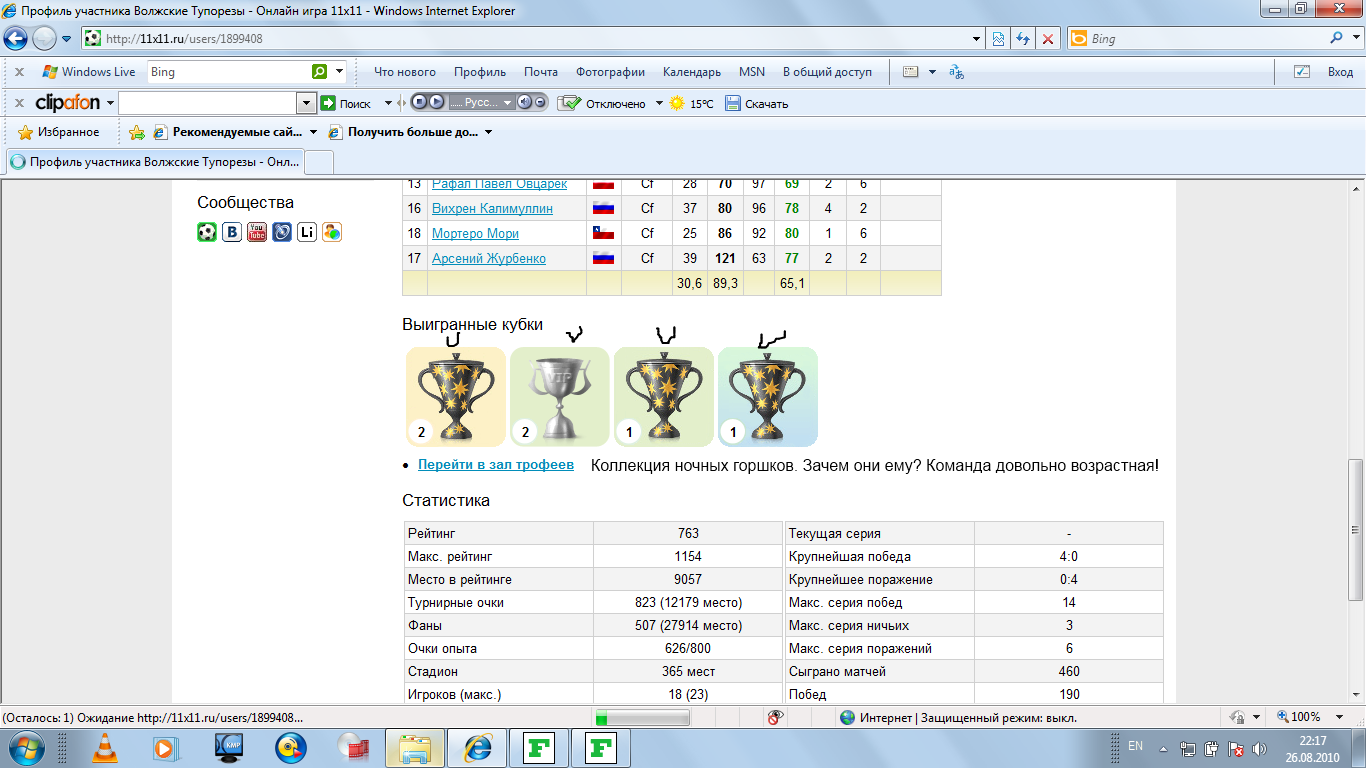The height and width of the screenshot is (768, 1366).
Task: Click the browser Refresh icon
Action: [1023, 39]
